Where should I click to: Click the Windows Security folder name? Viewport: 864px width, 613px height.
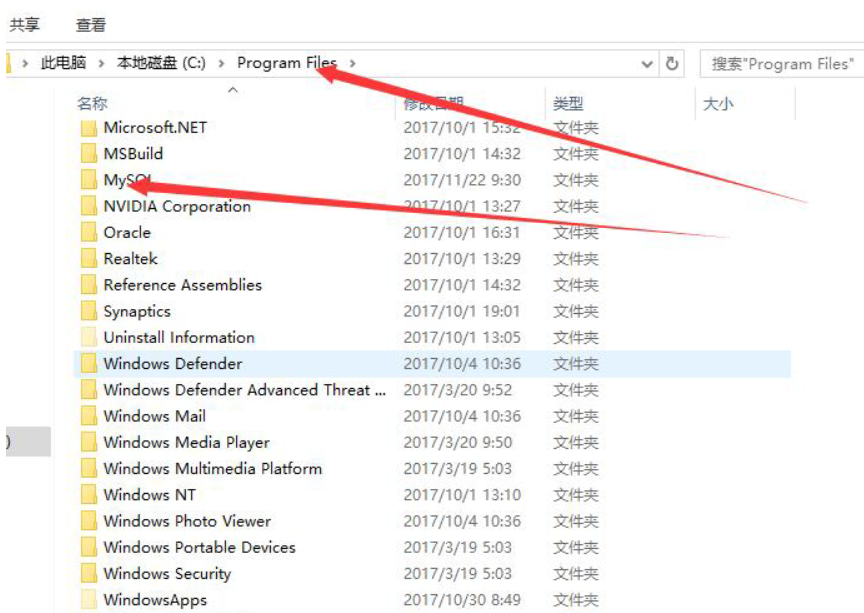pyautogui.click(x=168, y=574)
